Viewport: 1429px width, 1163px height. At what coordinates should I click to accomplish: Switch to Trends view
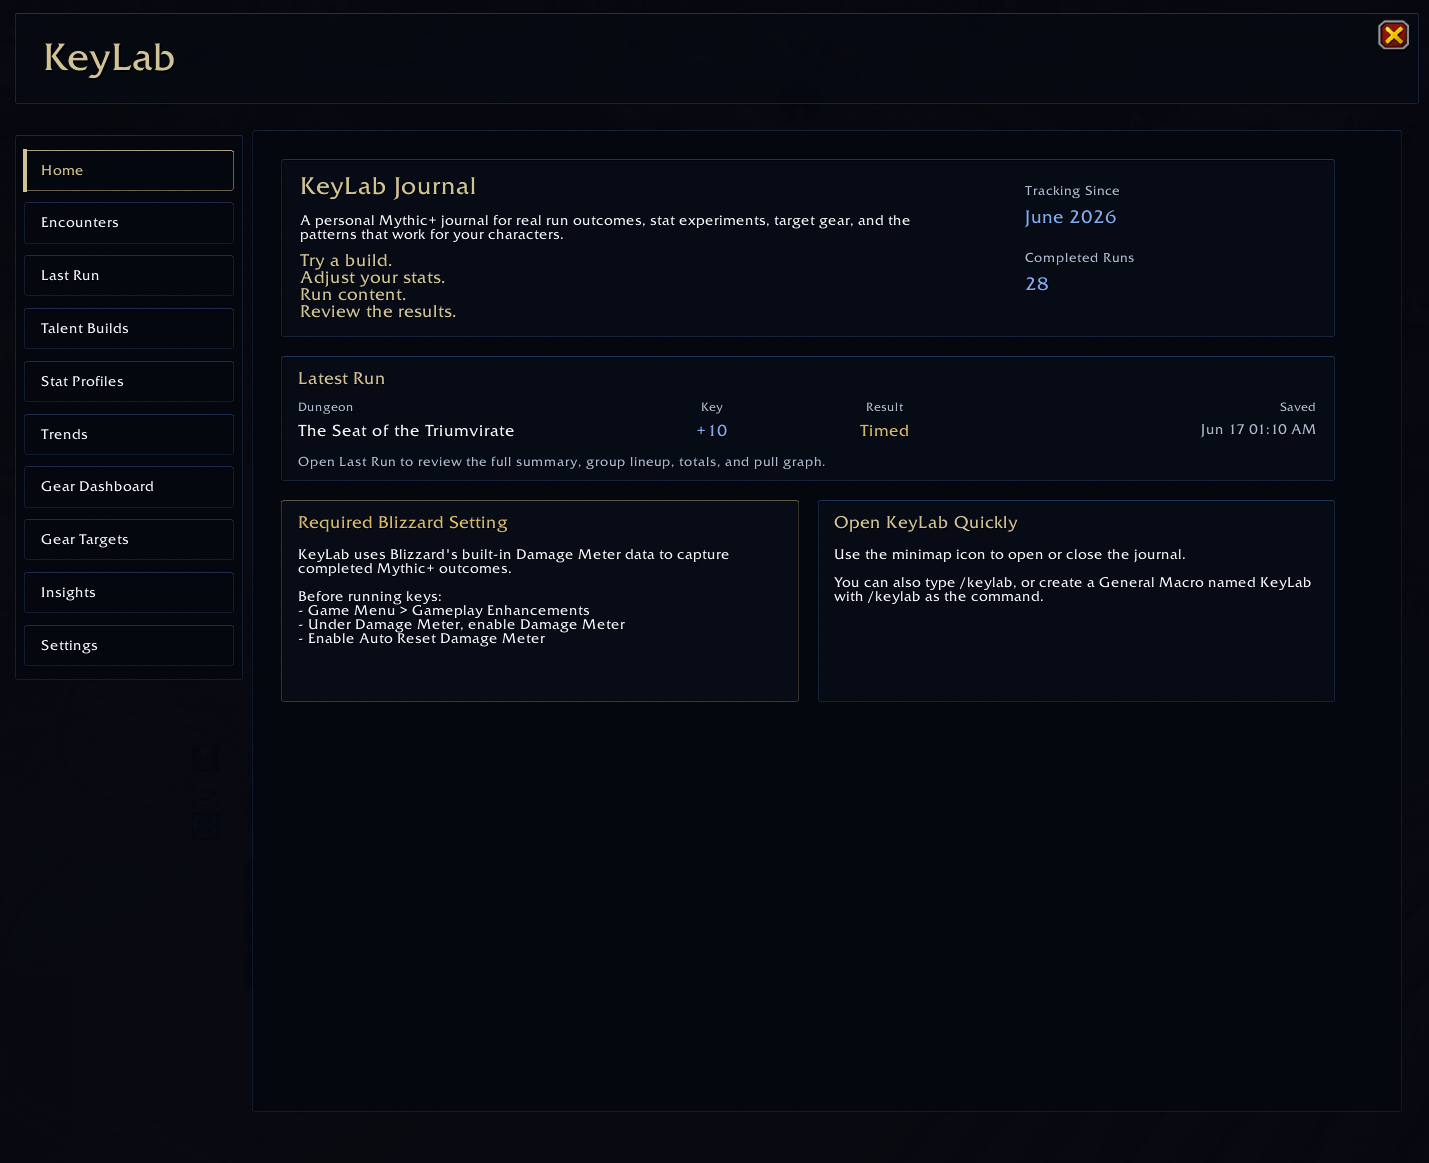click(129, 434)
